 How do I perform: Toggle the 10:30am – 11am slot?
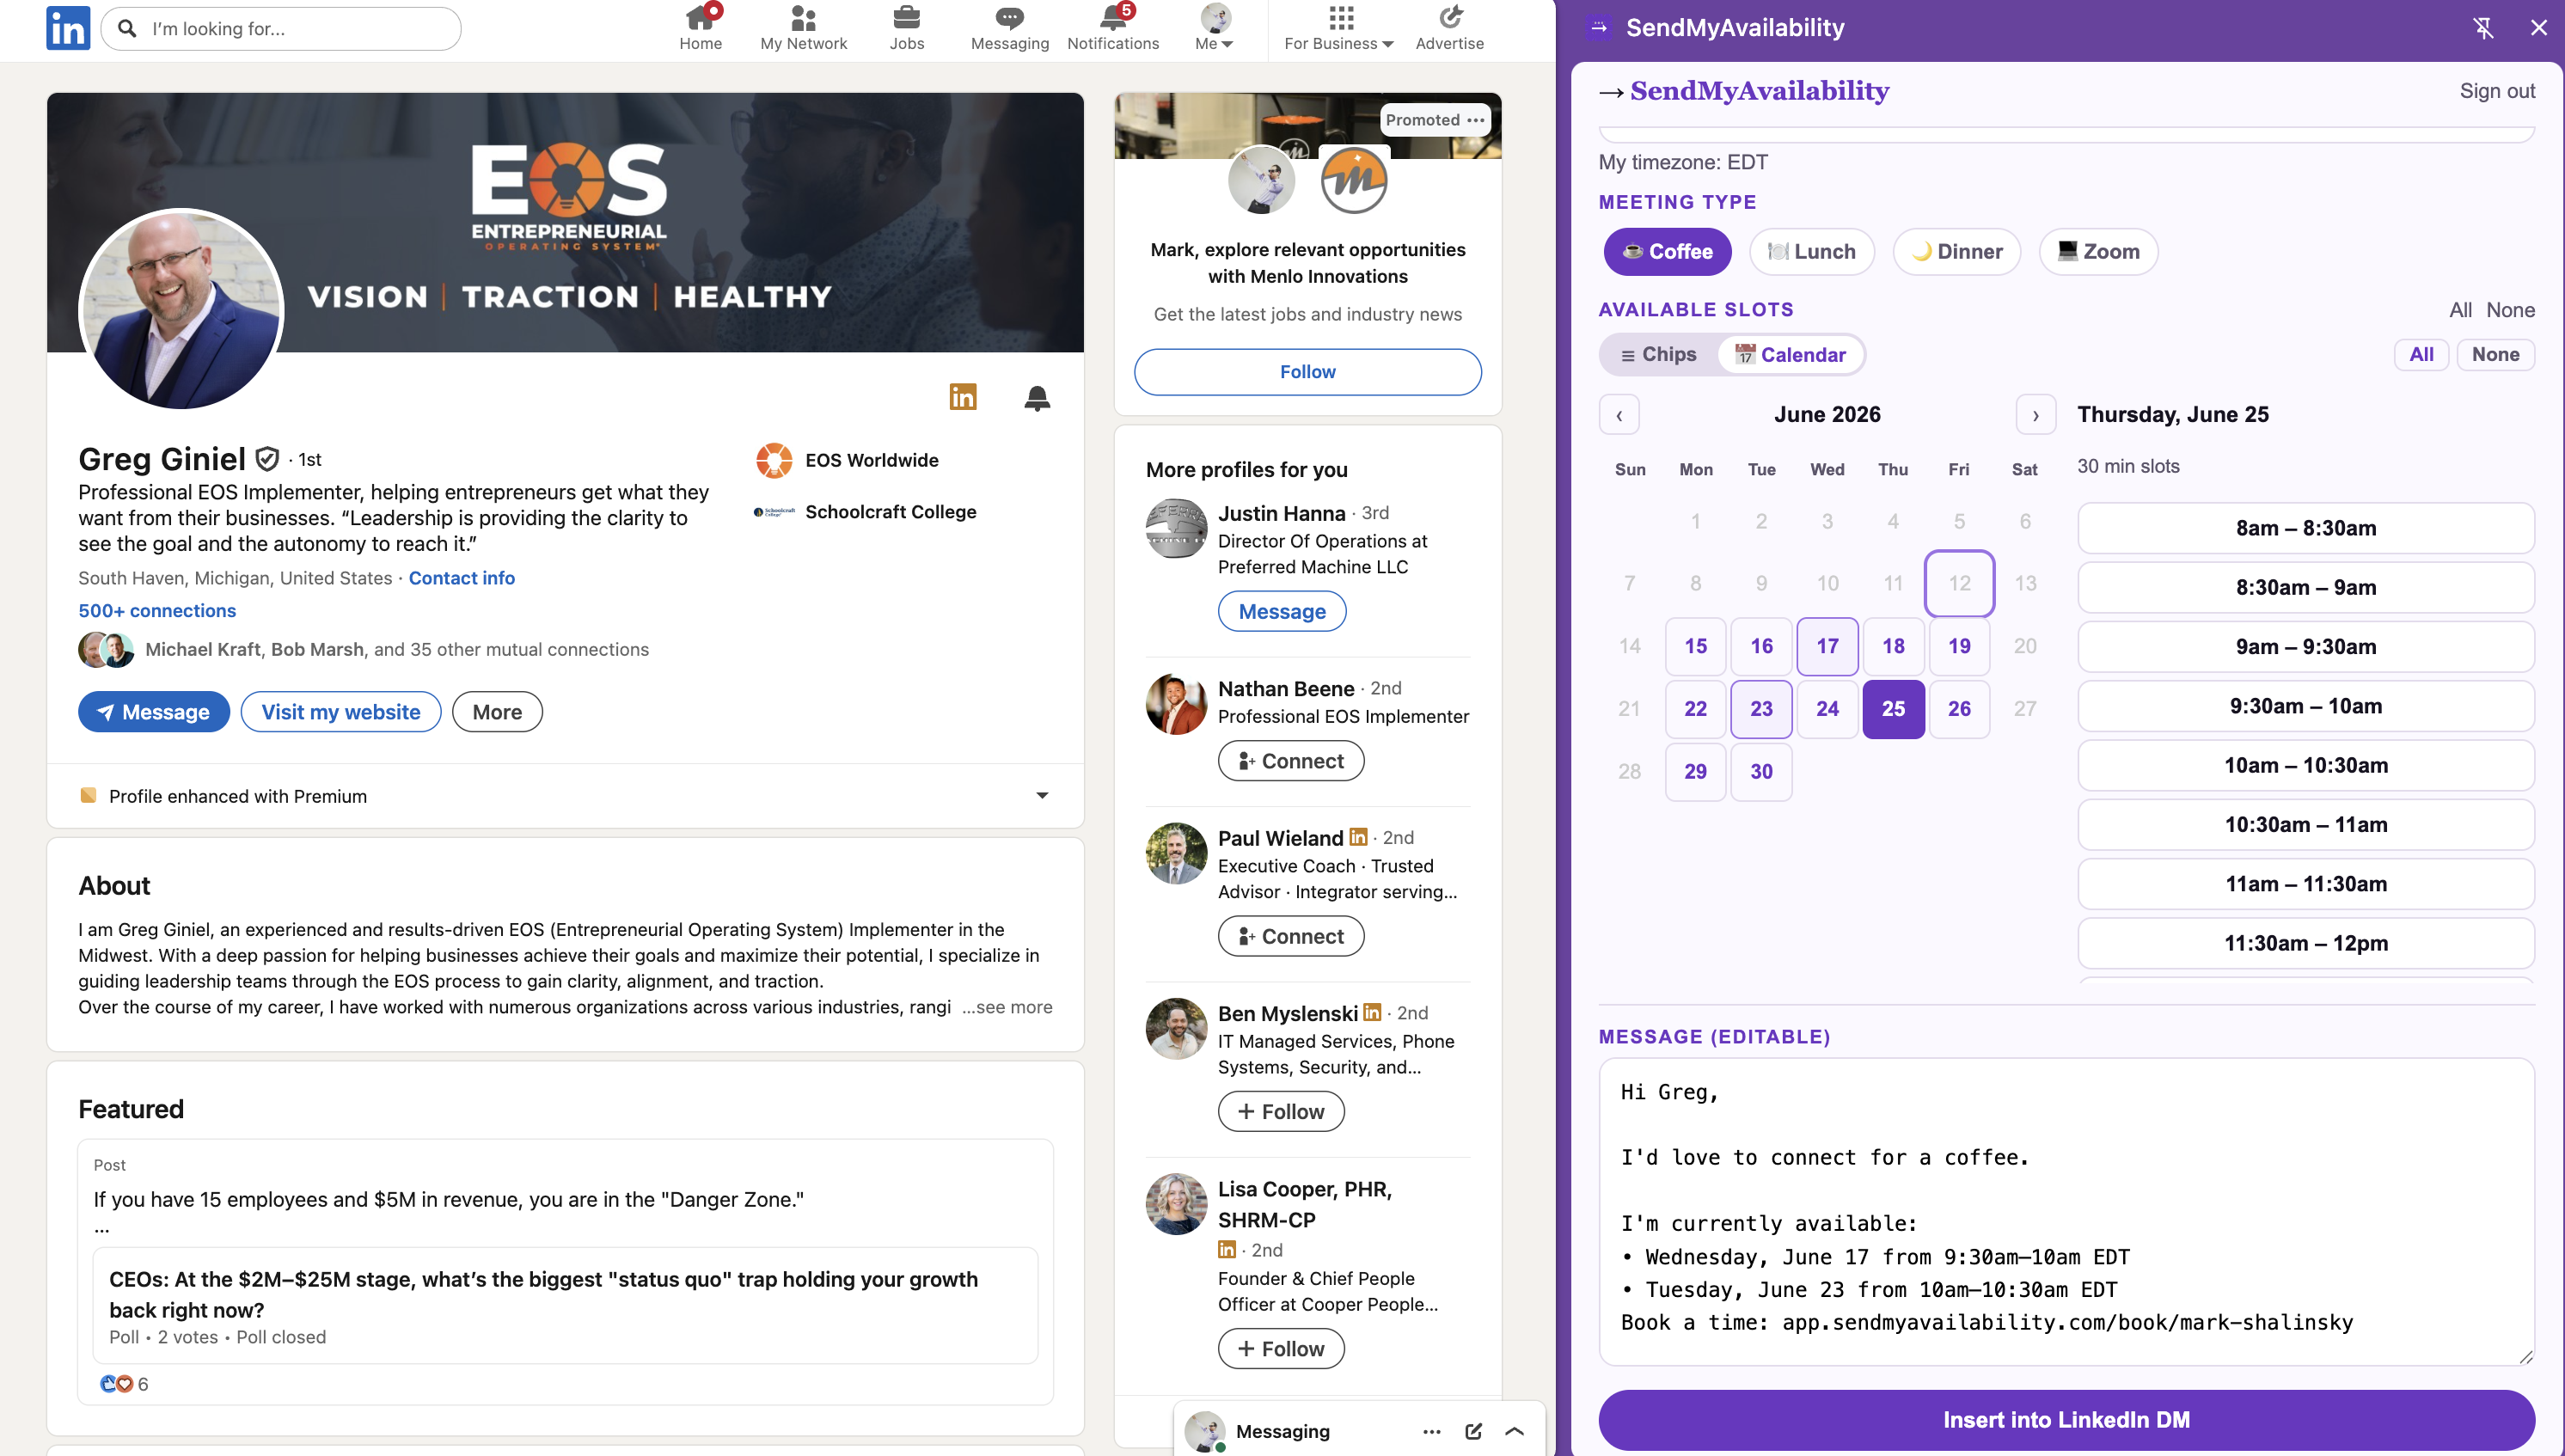tap(2305, 825)
